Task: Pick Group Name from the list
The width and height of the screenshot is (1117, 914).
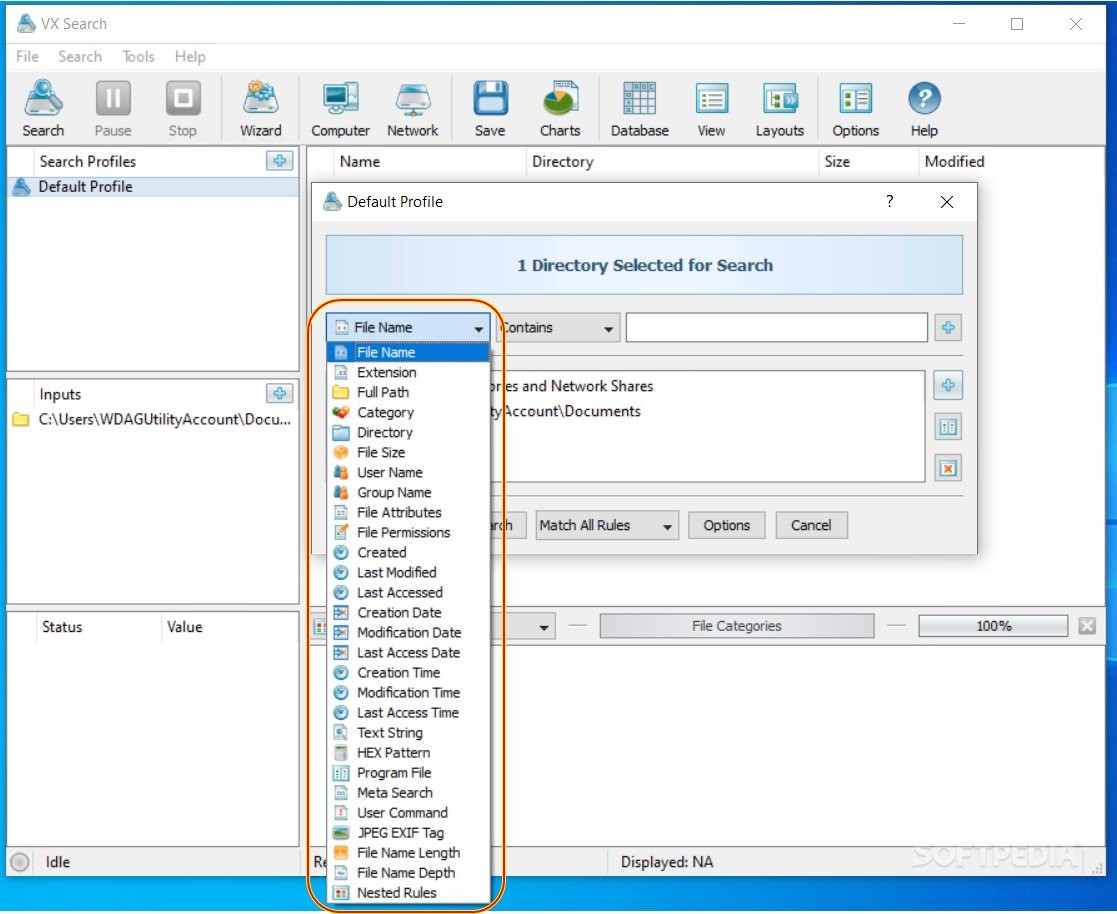Action: [408, 492]
